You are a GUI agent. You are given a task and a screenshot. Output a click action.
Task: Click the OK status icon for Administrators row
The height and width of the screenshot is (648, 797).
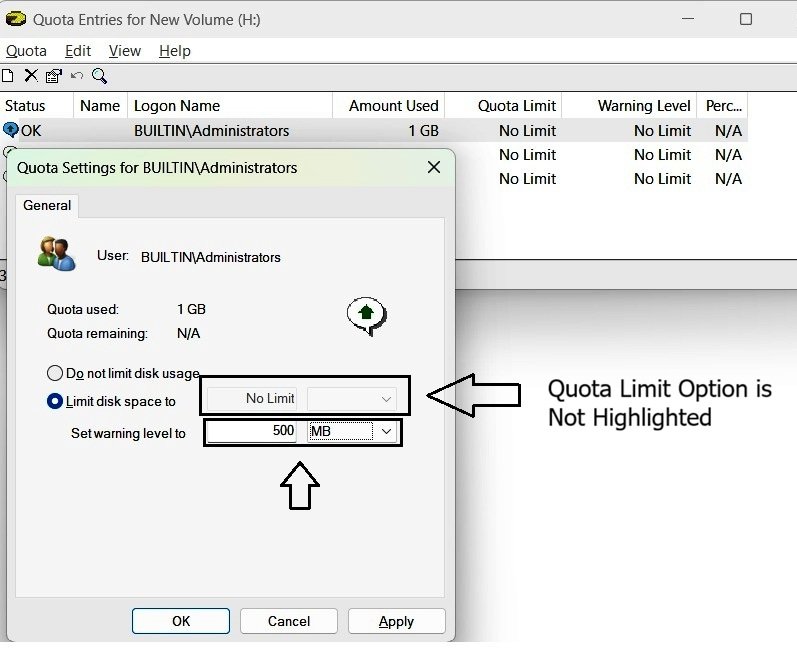(11, 130)
